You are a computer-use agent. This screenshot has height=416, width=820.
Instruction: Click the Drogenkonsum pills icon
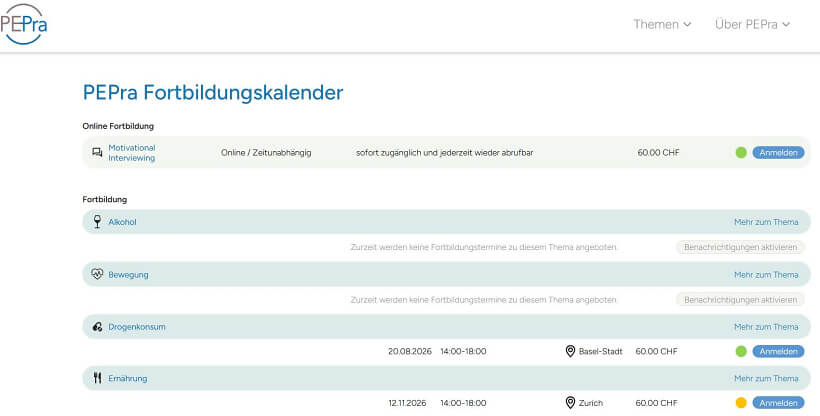click(x=97, y=327)
